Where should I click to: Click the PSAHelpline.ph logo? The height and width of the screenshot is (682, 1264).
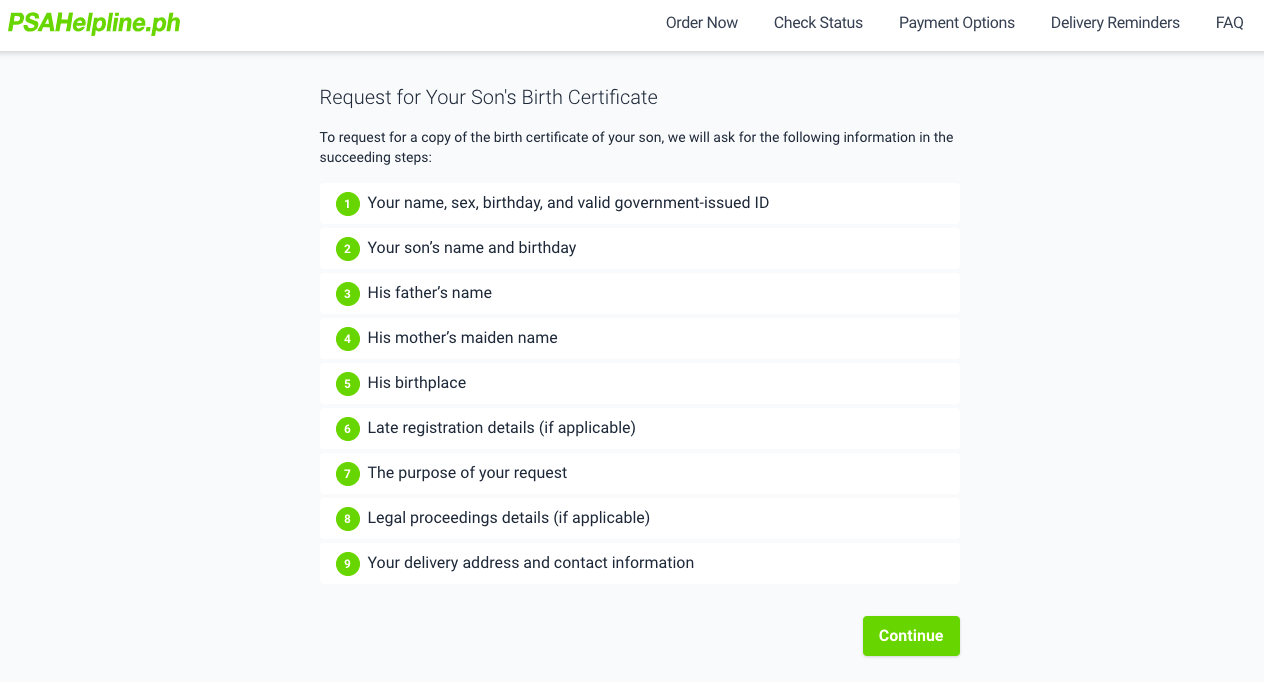point(94,23)
